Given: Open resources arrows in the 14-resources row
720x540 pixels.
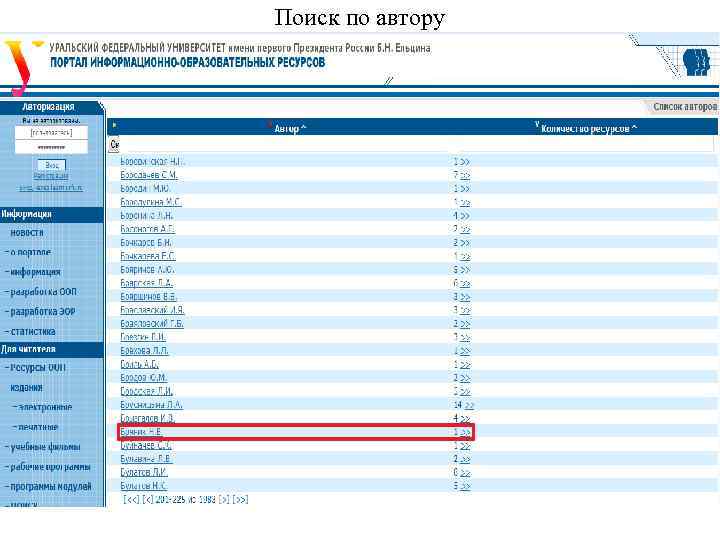Looking at the screenshot, I should [x=469, y=405].
